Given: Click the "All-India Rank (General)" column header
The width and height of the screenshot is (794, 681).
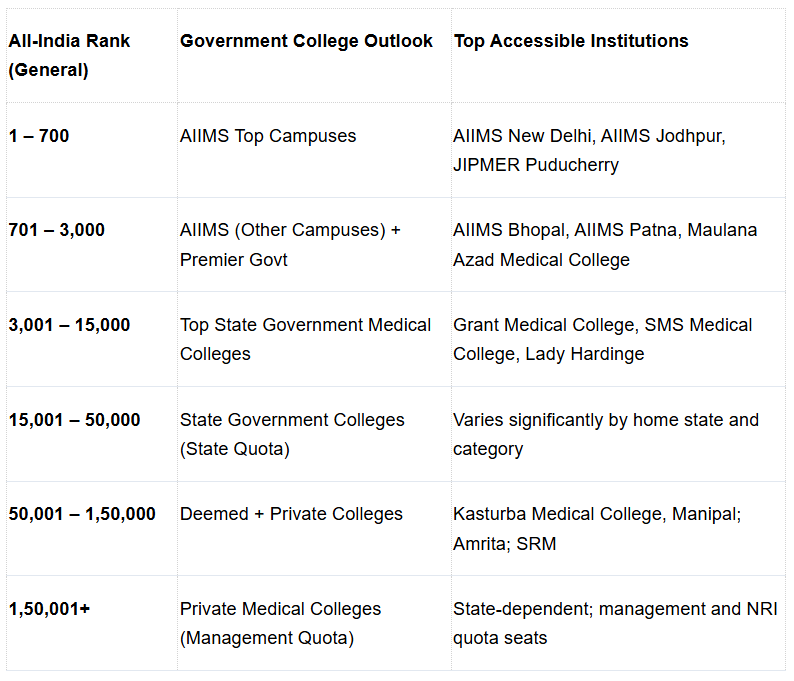Looking at the screenshot, I should click(70, 56).
